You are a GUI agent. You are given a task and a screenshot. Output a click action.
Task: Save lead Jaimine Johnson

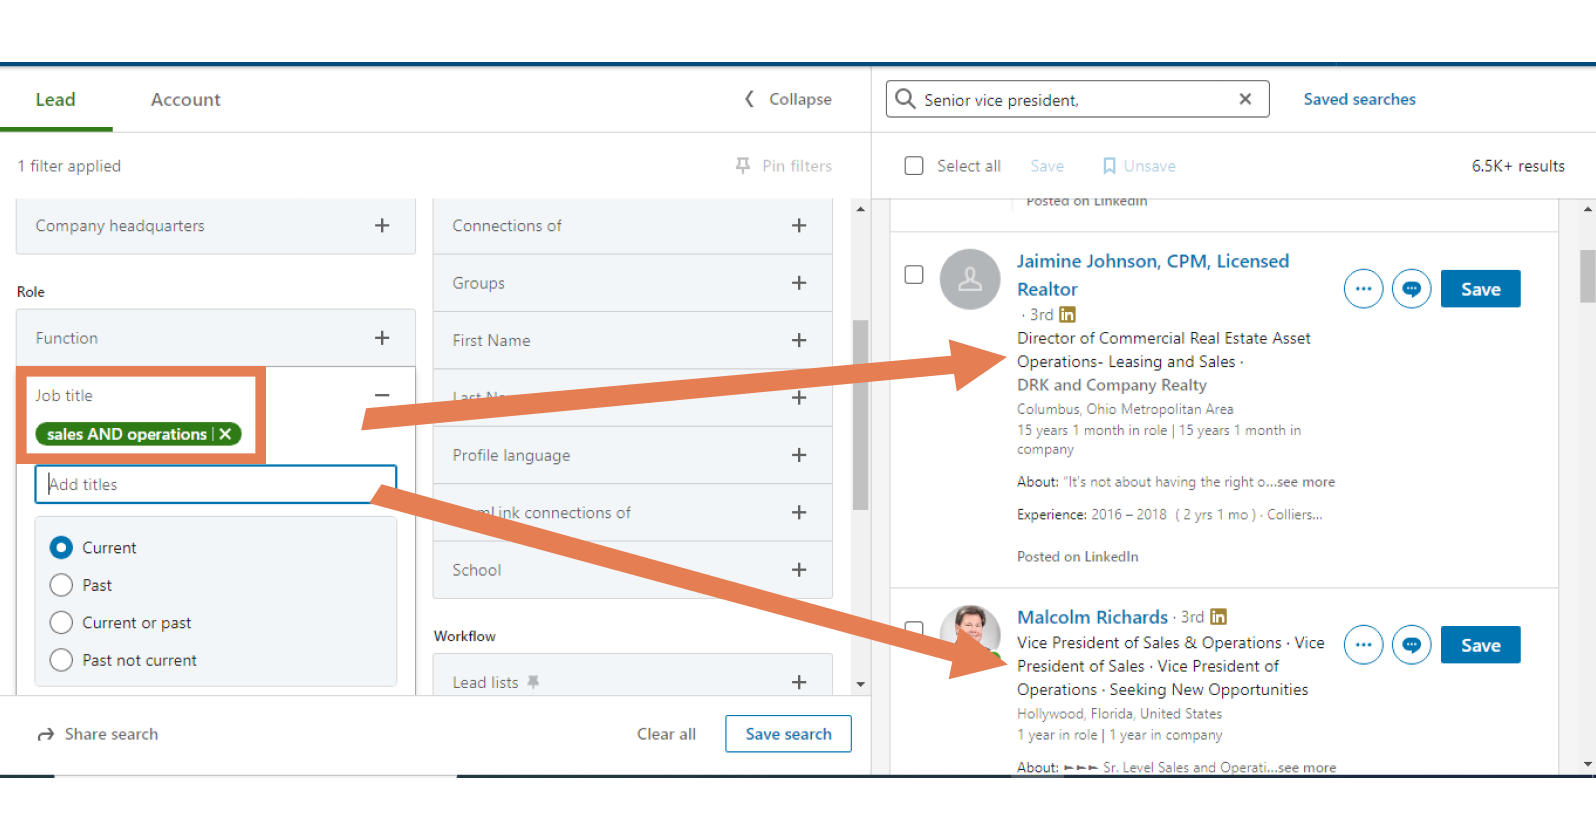(1480, 289)
